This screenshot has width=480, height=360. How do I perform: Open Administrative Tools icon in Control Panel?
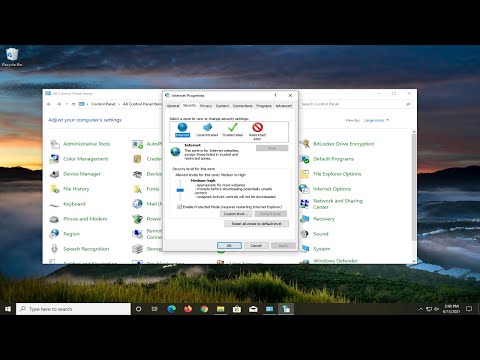[x=55, y=144]
